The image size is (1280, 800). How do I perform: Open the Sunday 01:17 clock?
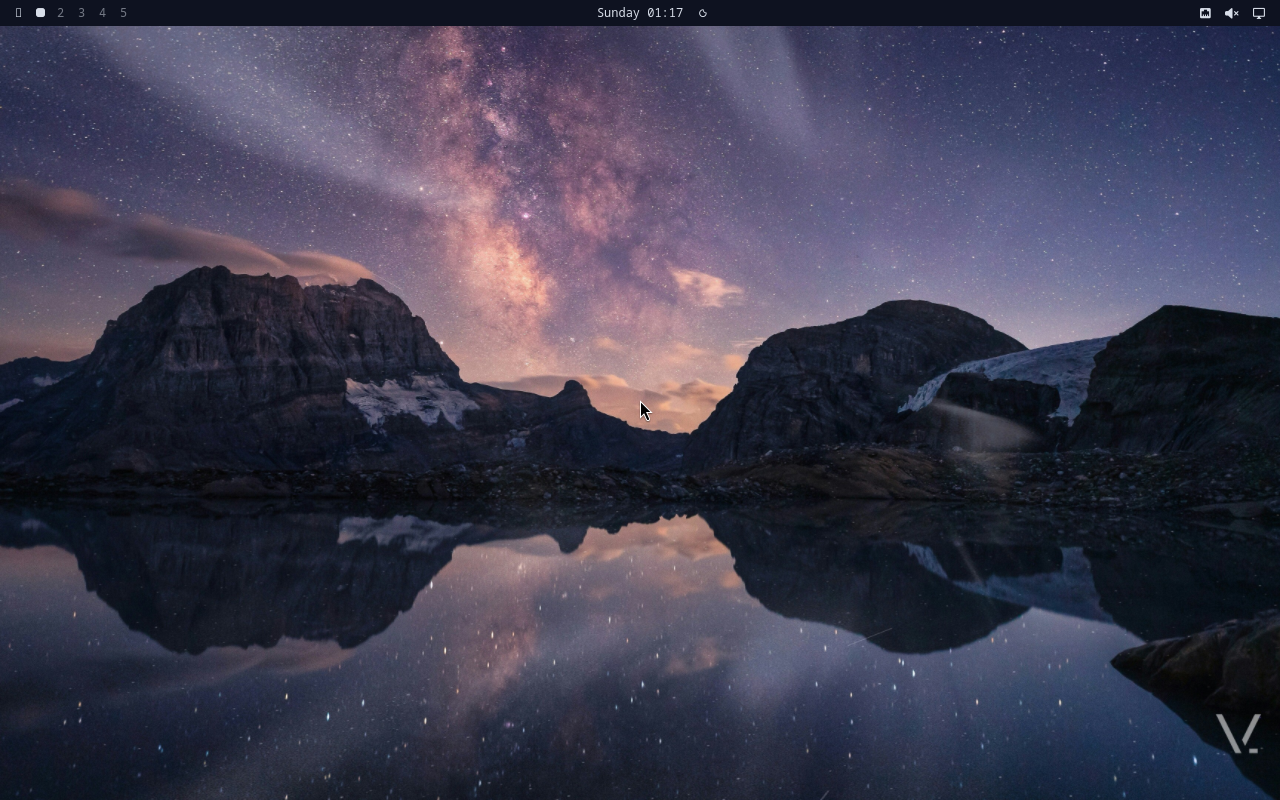[x=640, y=13]
